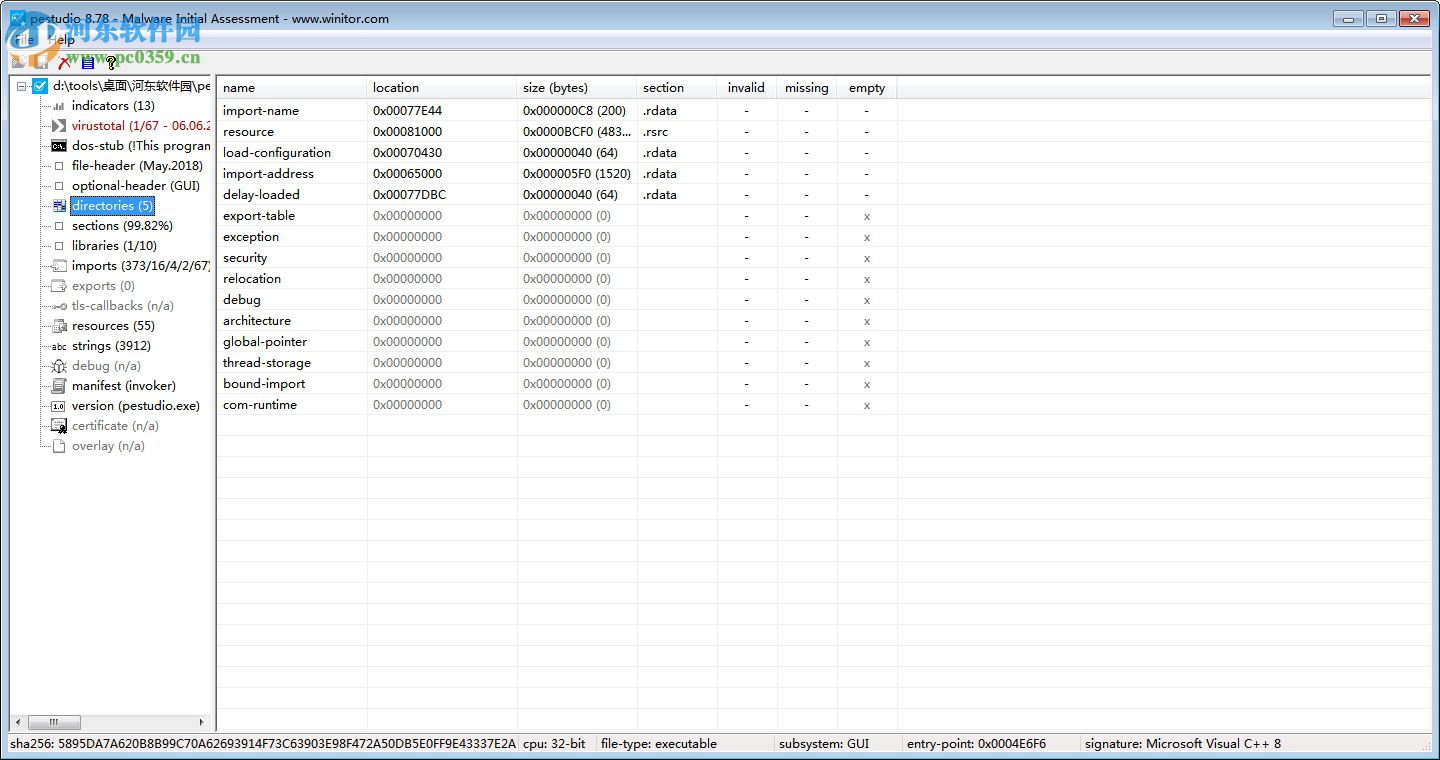Select manifest (invoker) tree item
The height and width of the screenshot is (760, 1440).
tap(123, 386)
